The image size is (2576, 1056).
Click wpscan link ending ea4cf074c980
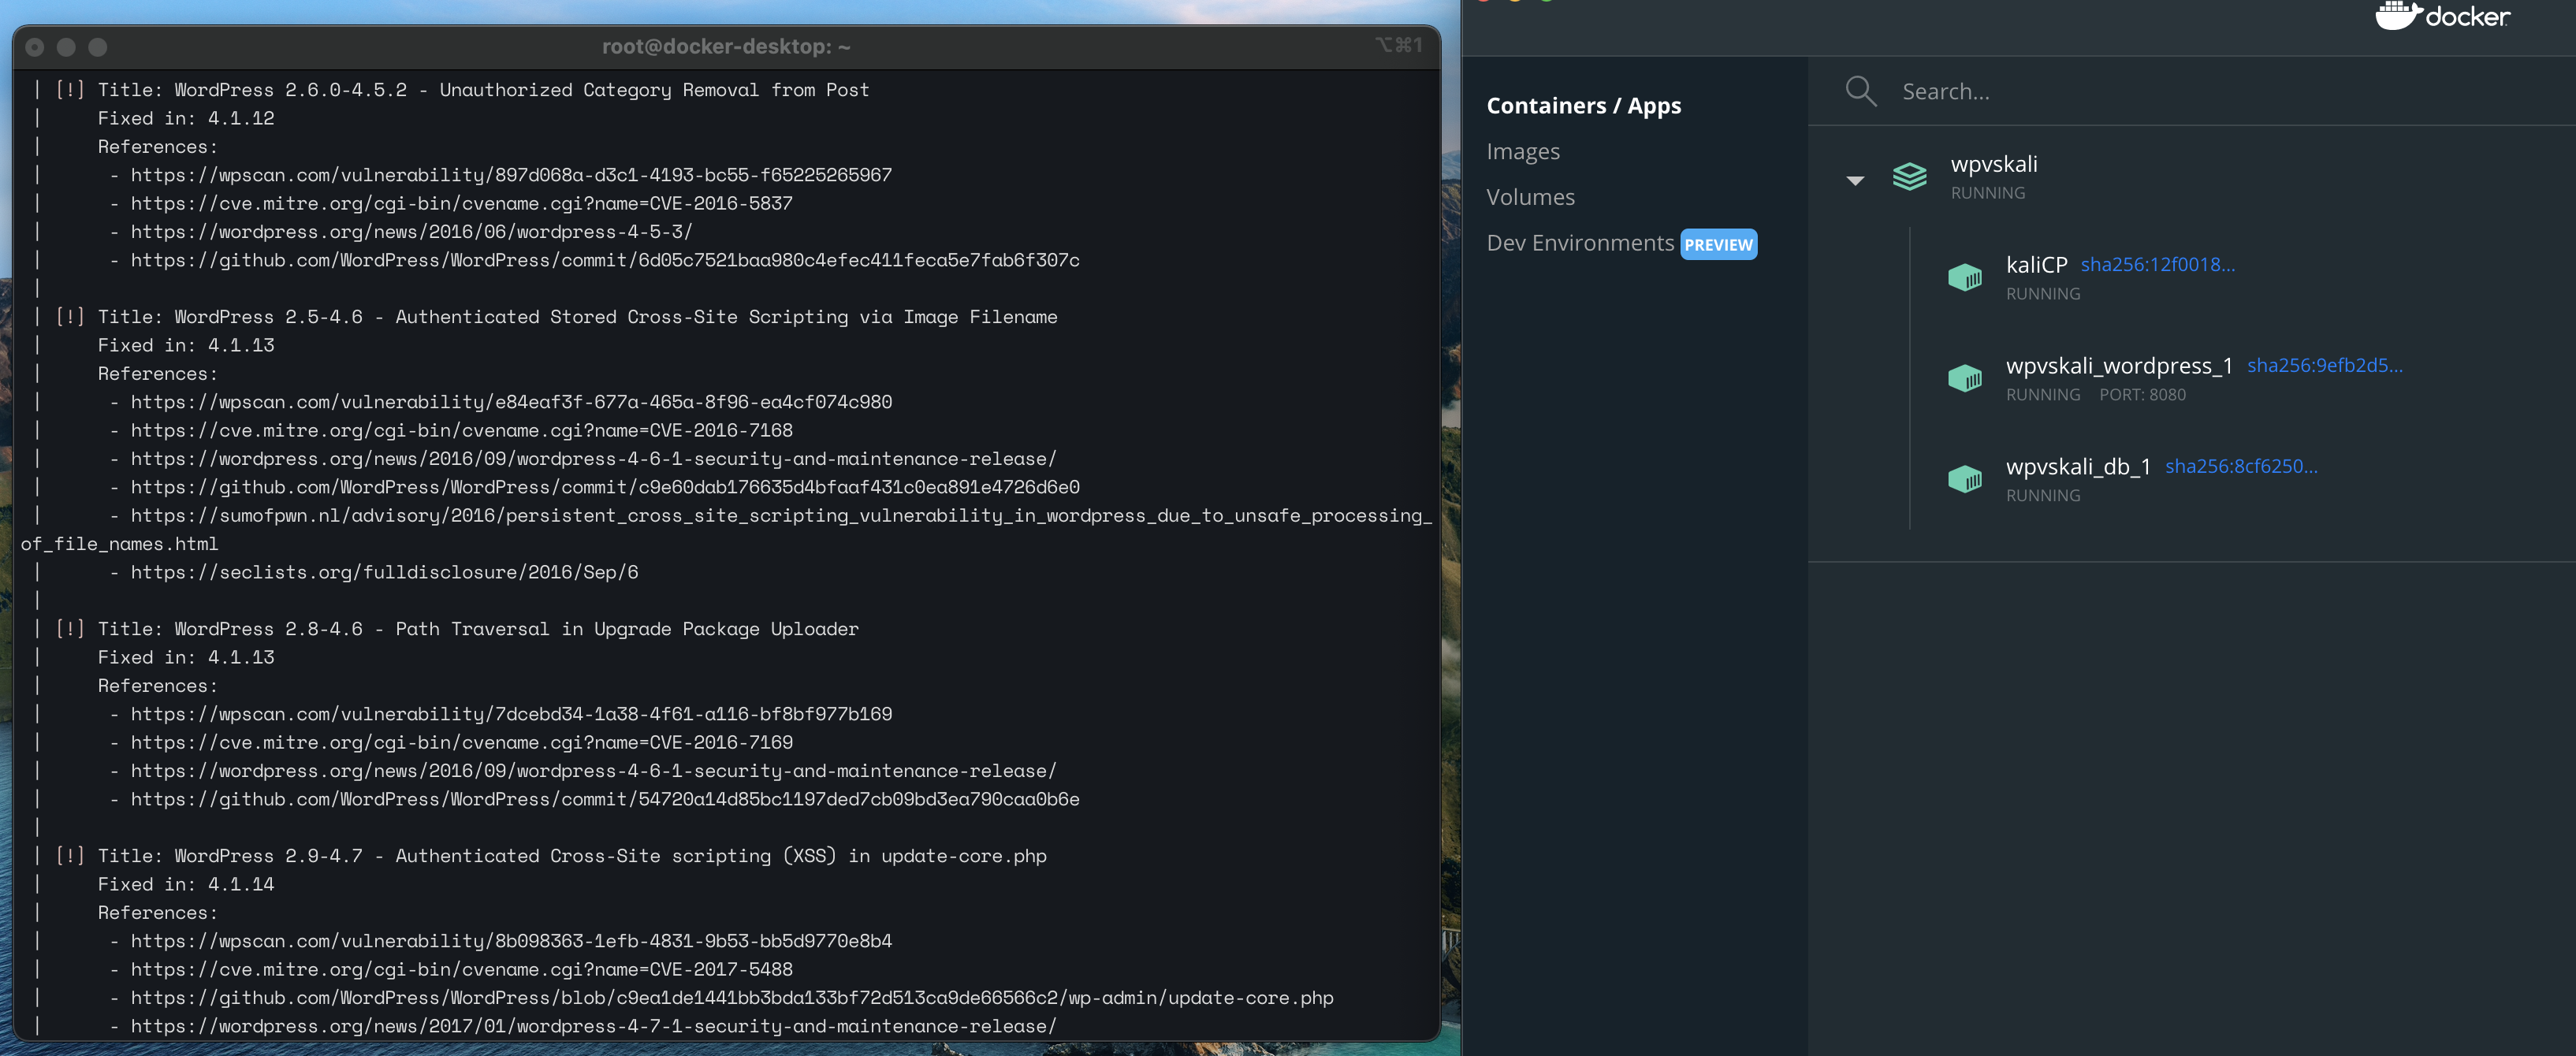click(511, 402)
